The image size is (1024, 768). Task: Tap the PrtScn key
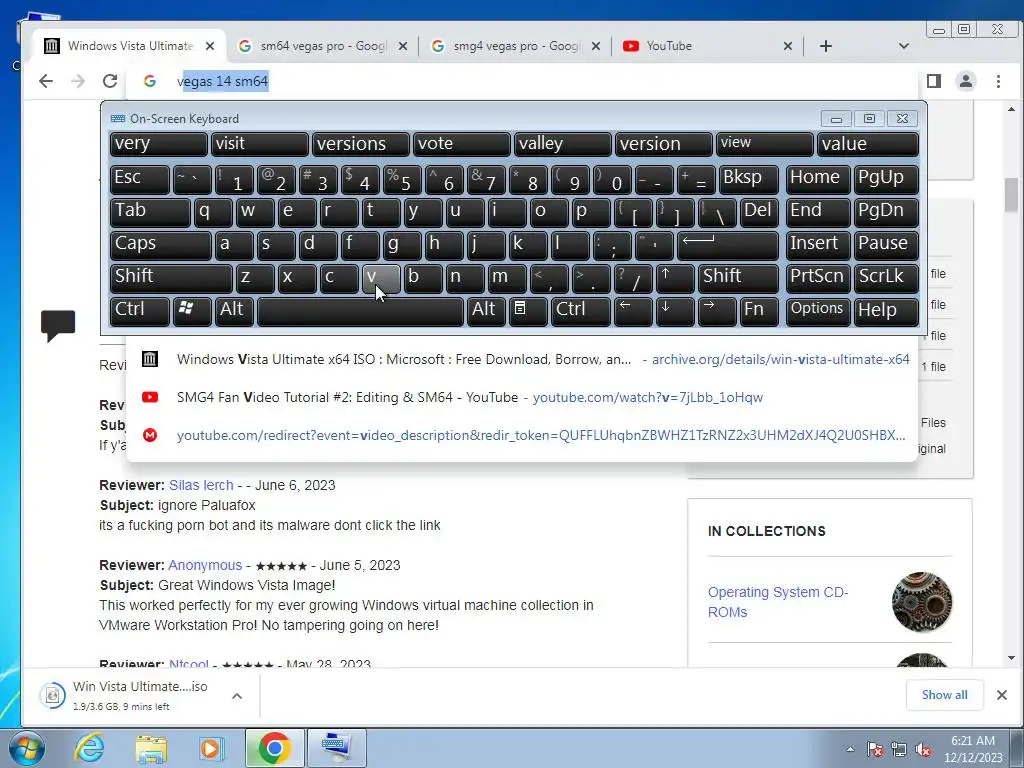pyautogui.click(x=818, y=278)
